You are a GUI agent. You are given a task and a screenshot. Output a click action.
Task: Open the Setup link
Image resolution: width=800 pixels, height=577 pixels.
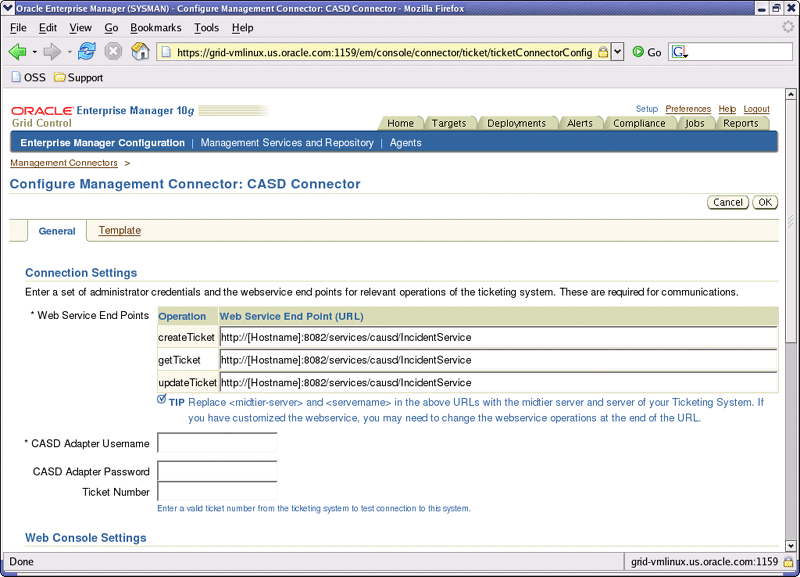pyautogui.click(x=646, y=109)
